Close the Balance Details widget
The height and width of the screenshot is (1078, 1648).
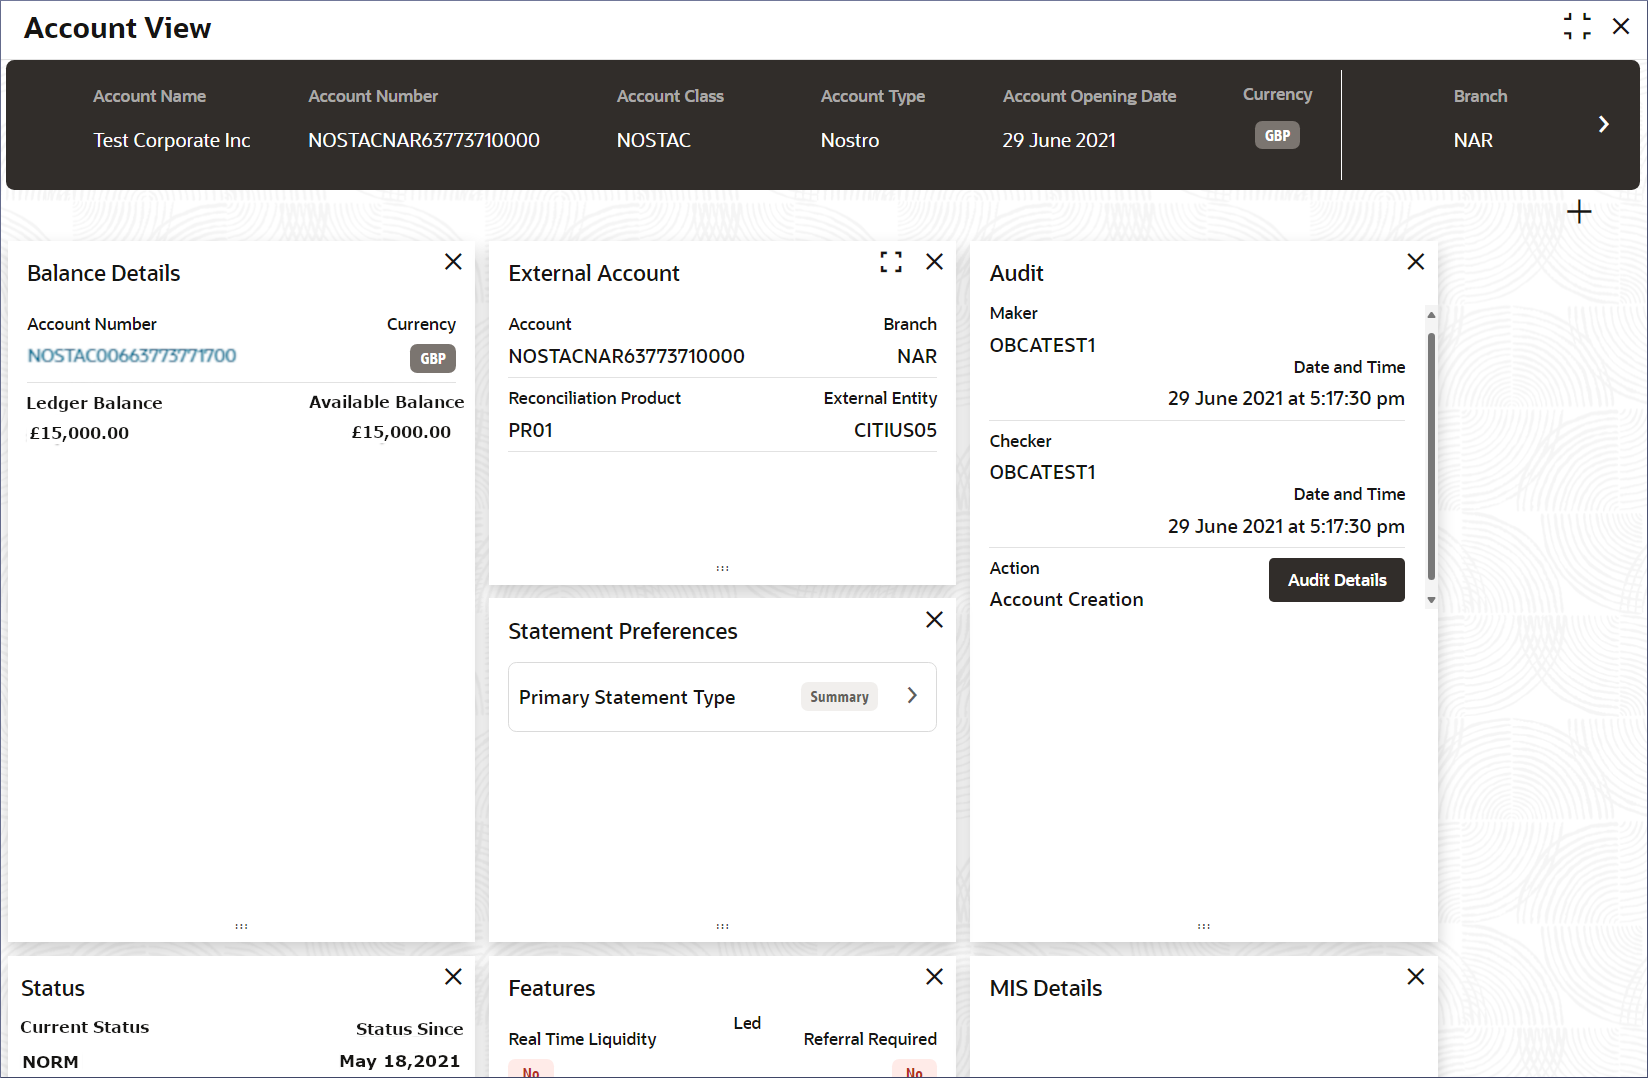pyautogui.click(x=453, y=262)
